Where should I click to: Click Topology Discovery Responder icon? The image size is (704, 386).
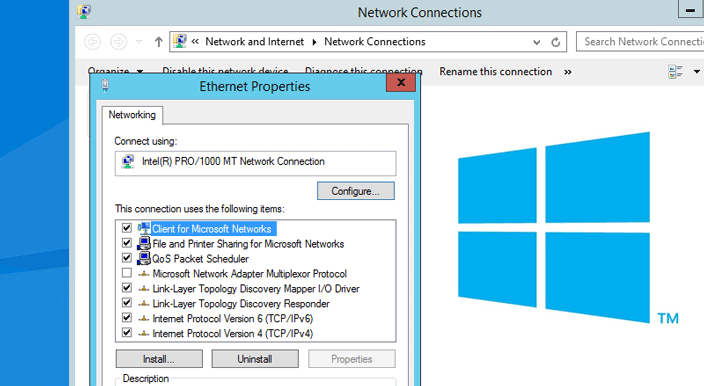click(x=144, y=304)
